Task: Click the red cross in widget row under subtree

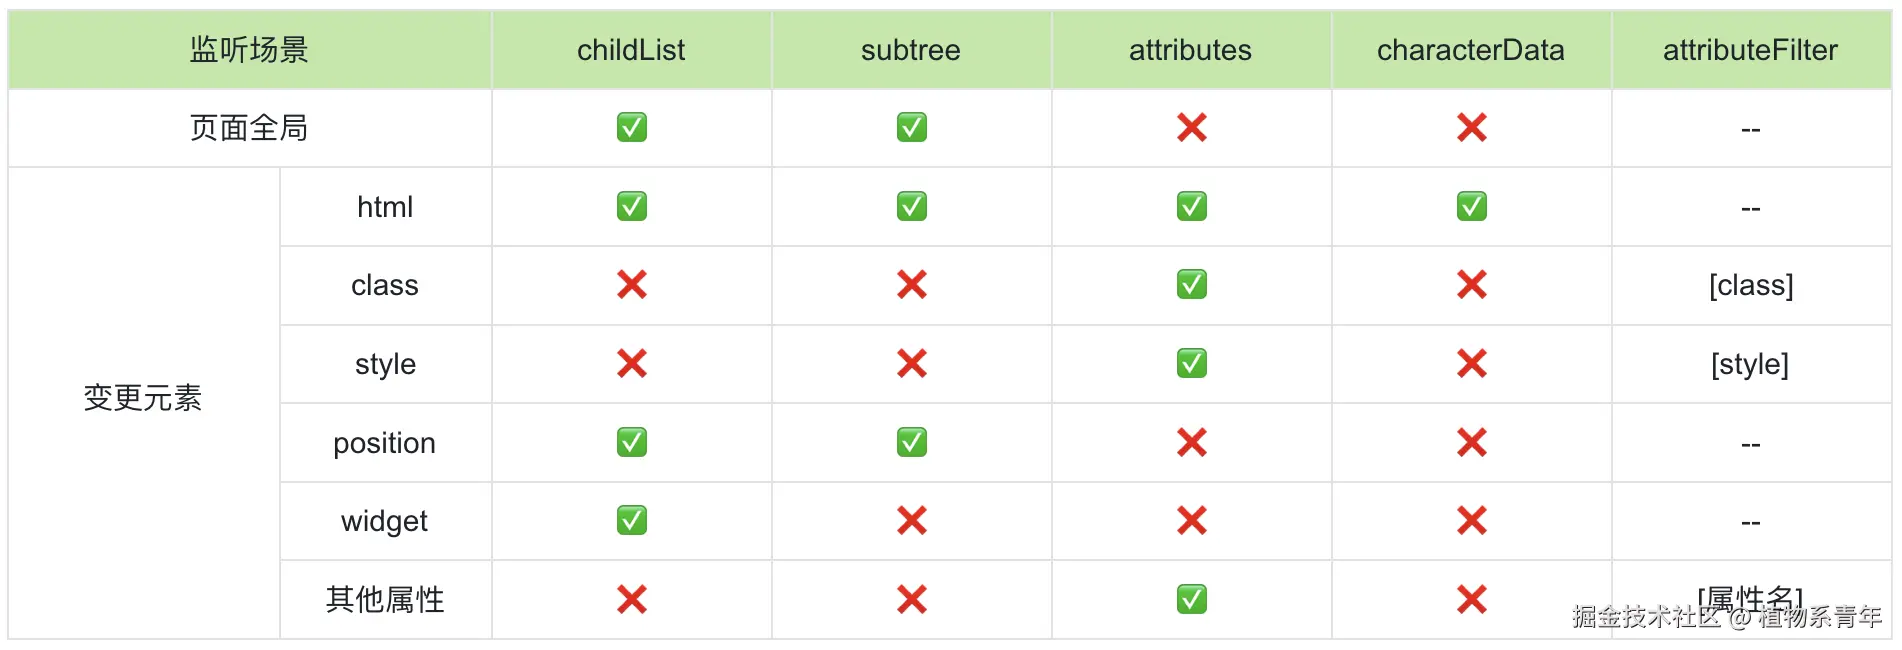Action: tap(911, 520)
